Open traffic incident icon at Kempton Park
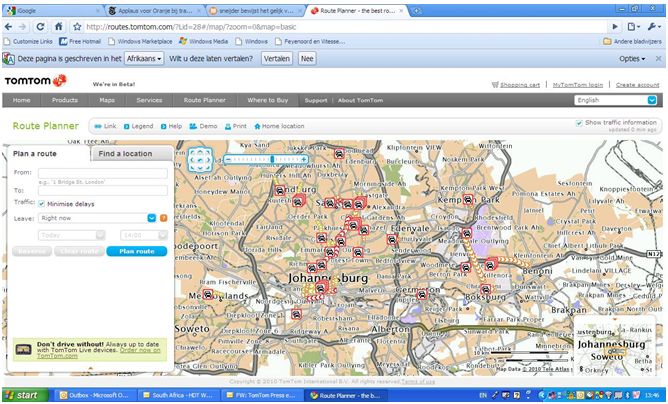668x404 pixels. point(468,199)
